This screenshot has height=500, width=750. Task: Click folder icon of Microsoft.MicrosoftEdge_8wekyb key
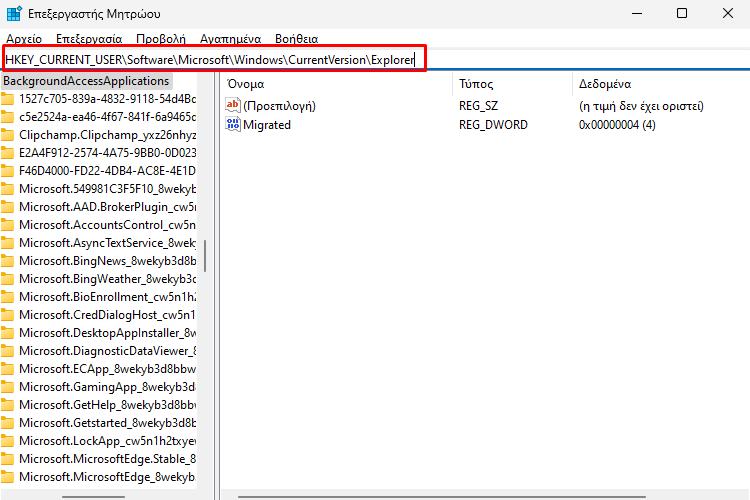[7, 477]
